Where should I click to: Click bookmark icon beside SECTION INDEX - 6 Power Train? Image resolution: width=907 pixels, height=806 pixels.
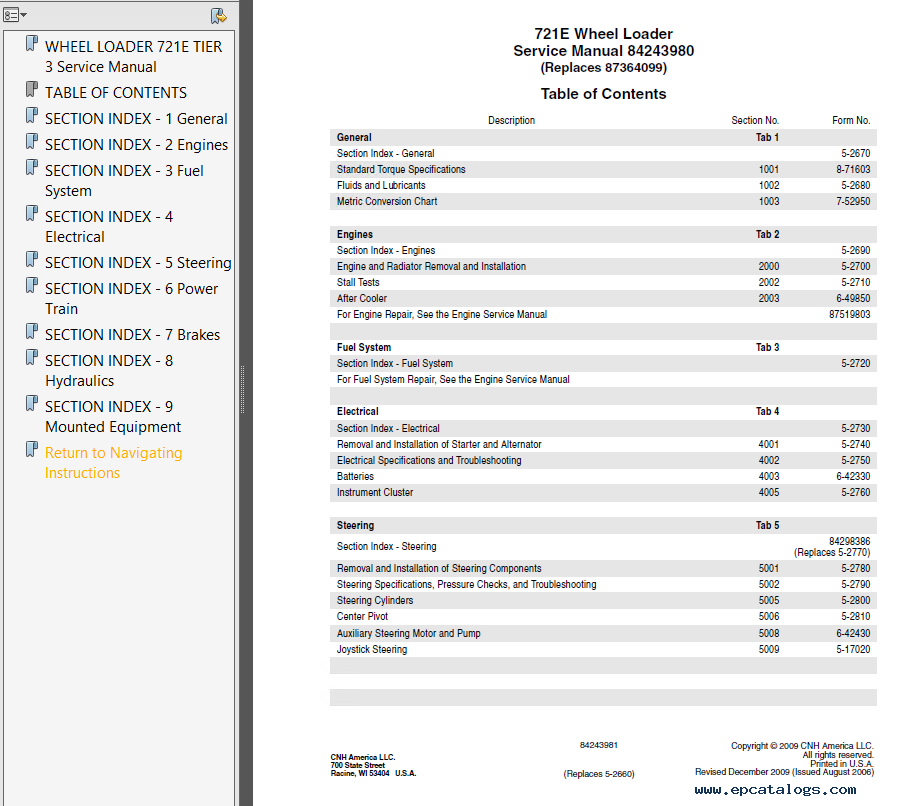[32, 286]
